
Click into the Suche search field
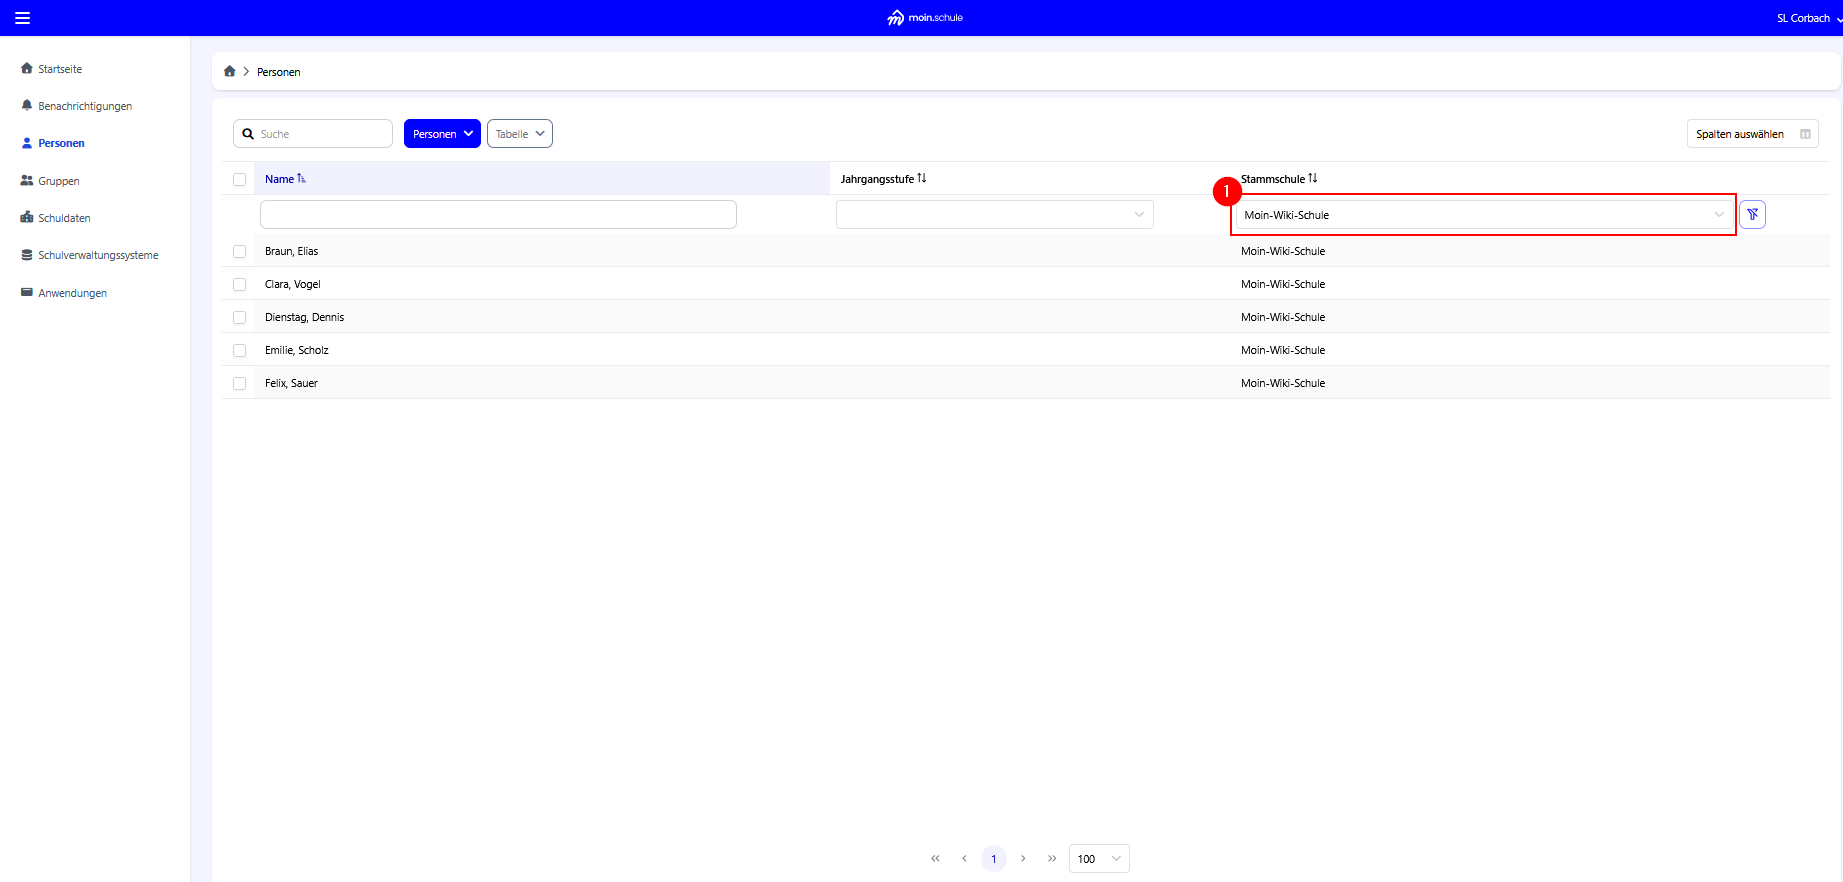[322, 134]
